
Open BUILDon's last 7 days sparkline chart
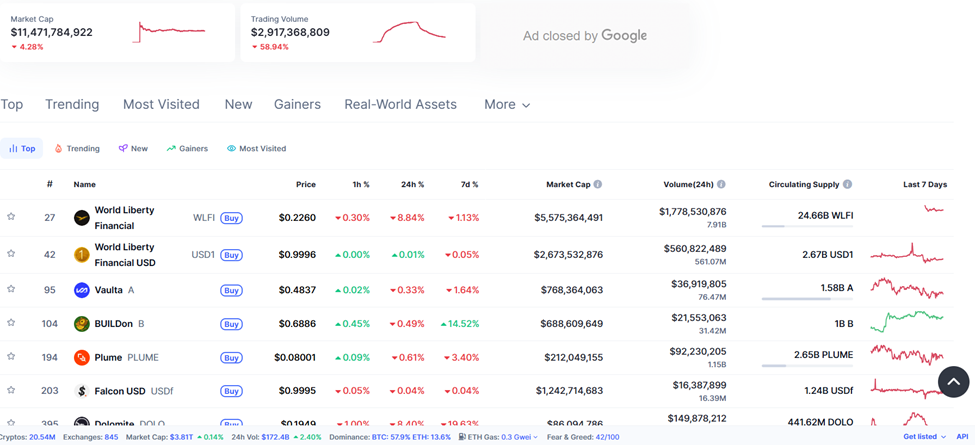tap(906, 323)
